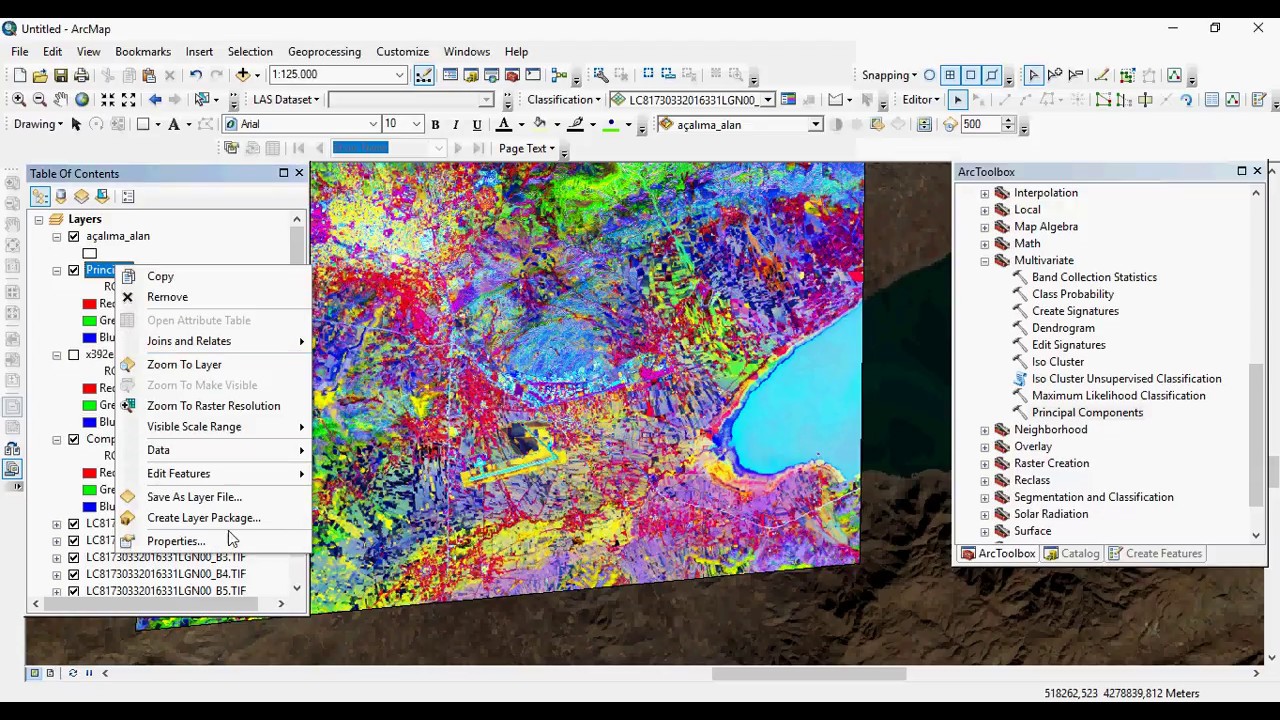This screenshot has width=1280, height=720.
Task: Open the Iso Cluster Unsupervised Classification tool
Action: [1126, 379]
